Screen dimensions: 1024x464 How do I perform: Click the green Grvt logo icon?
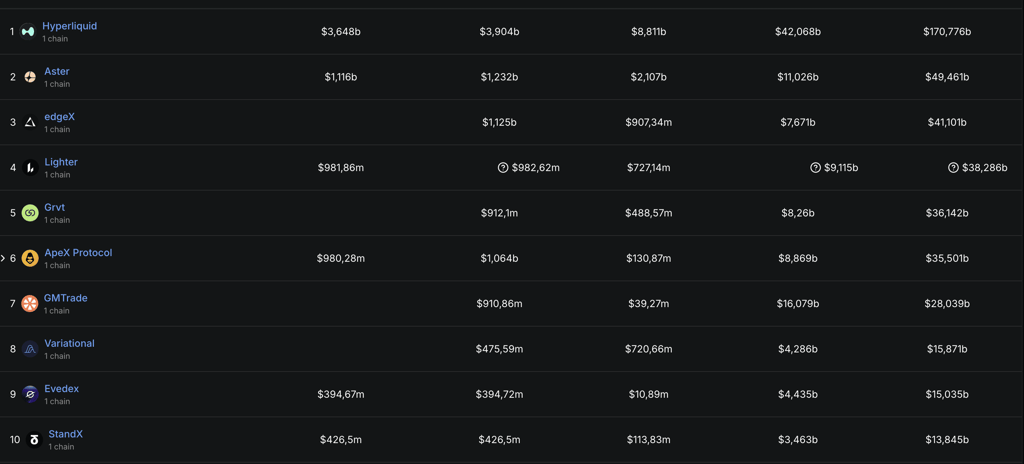tap(30, 212)
